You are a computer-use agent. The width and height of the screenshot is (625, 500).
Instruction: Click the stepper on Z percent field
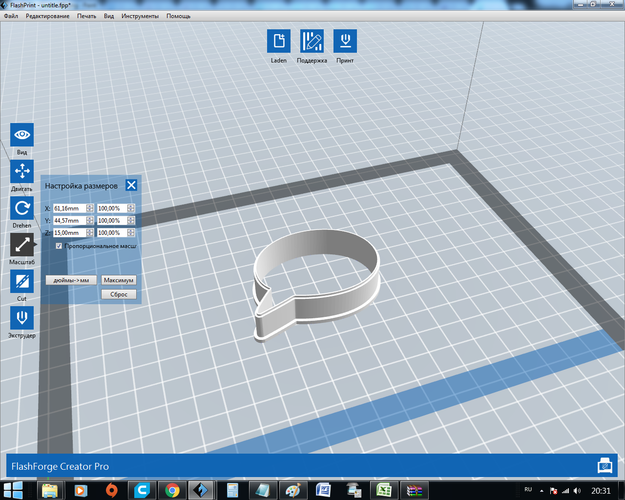pyautogui.click(x=131, y=232)
